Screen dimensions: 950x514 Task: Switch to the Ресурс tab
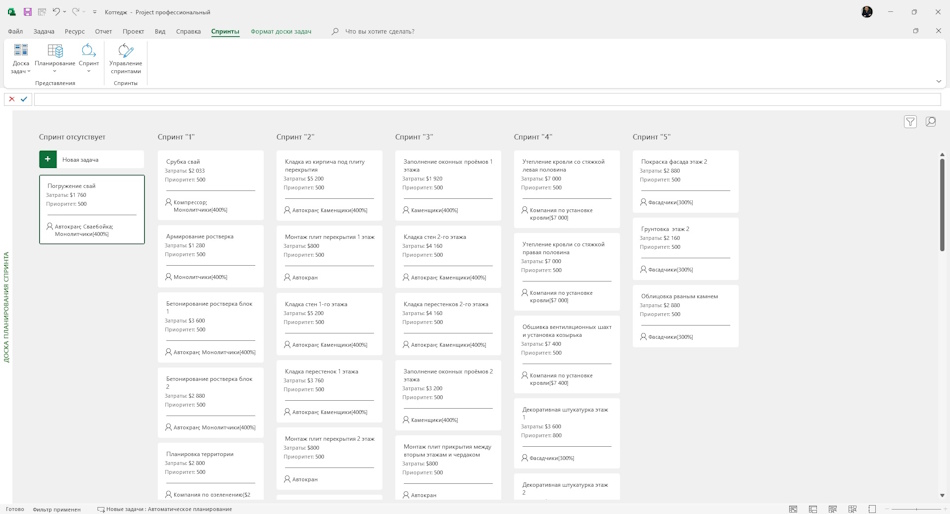point(75,32)
